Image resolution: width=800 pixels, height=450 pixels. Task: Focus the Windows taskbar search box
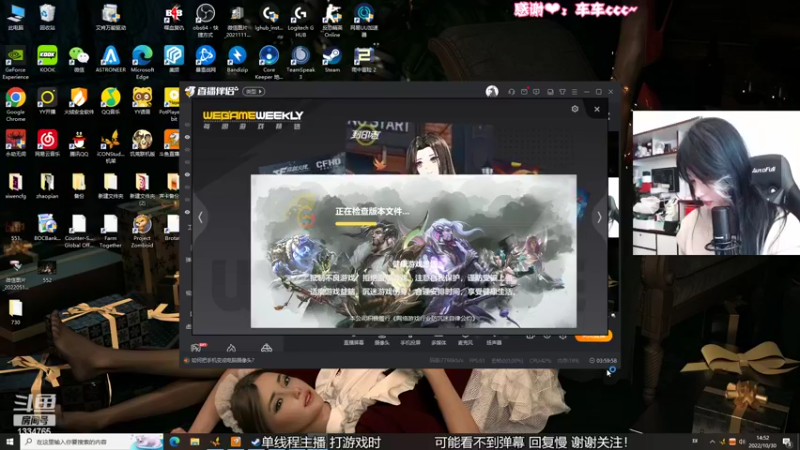click(x=92, y=441)
